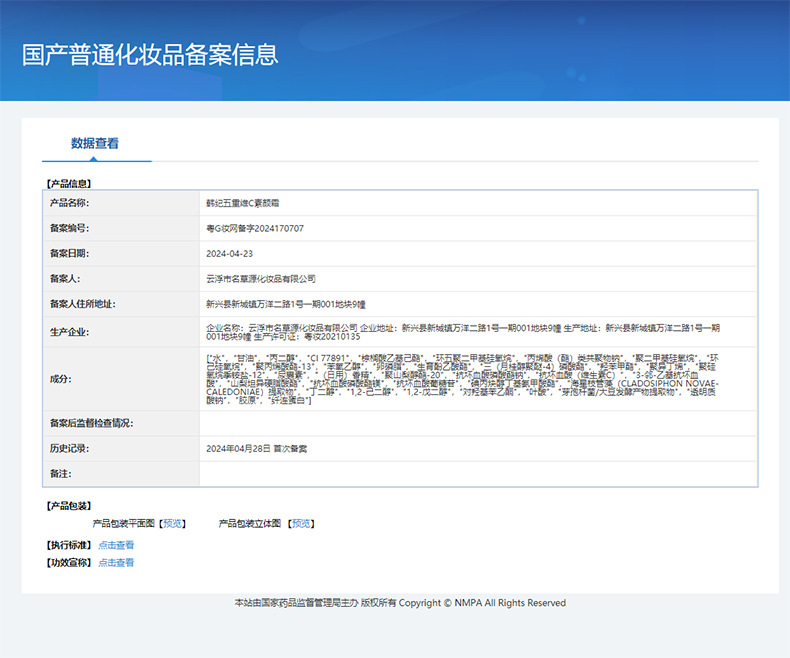
Task: Click the ingredients list starting with 水, 甘油
Action: point(463,379)
